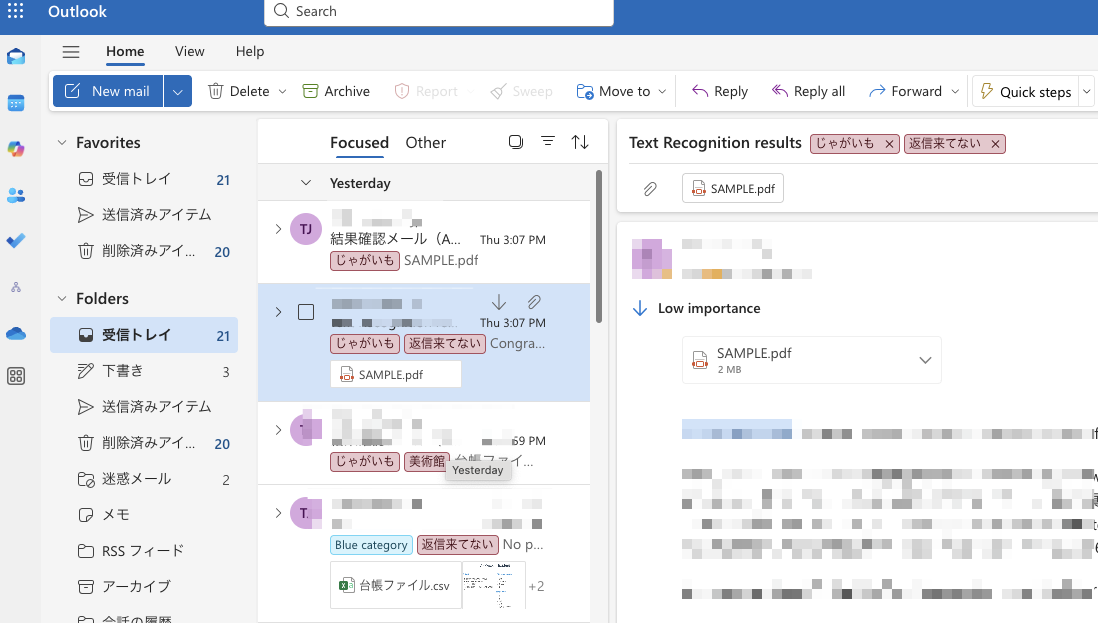Open Mail app in left rail
Screen dimensions: 1098x623
pos(16,57)
